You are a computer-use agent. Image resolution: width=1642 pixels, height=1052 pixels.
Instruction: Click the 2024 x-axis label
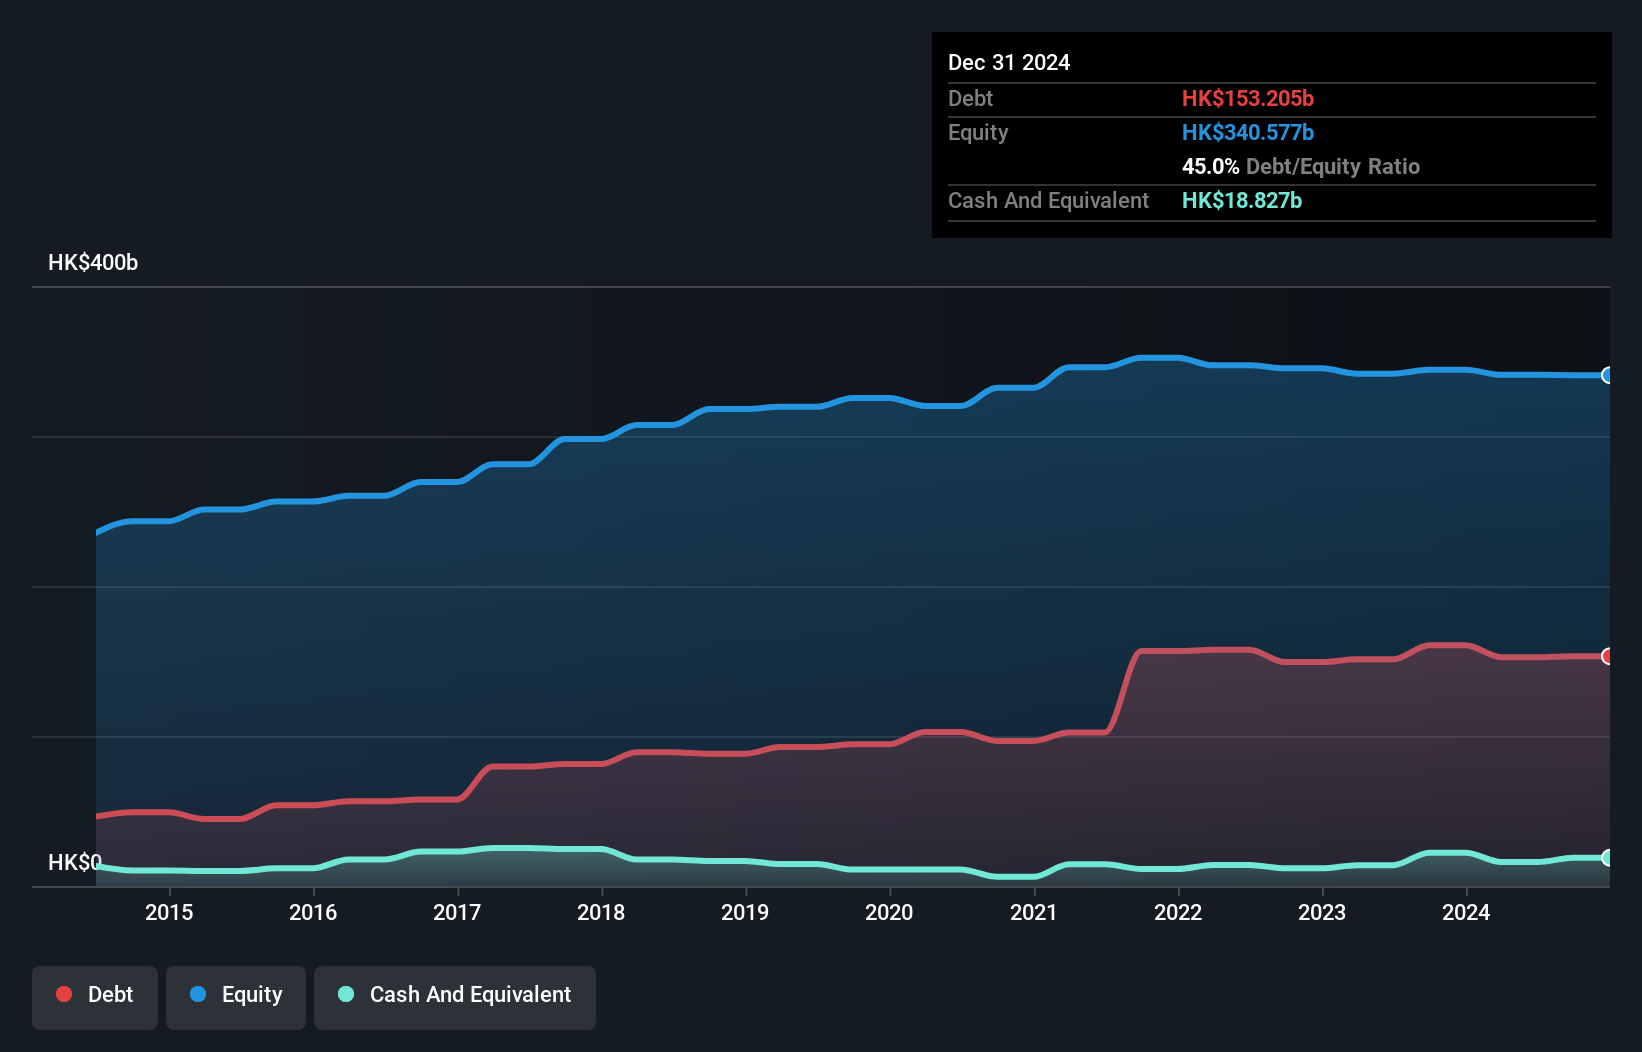[x=1466, y=912]
